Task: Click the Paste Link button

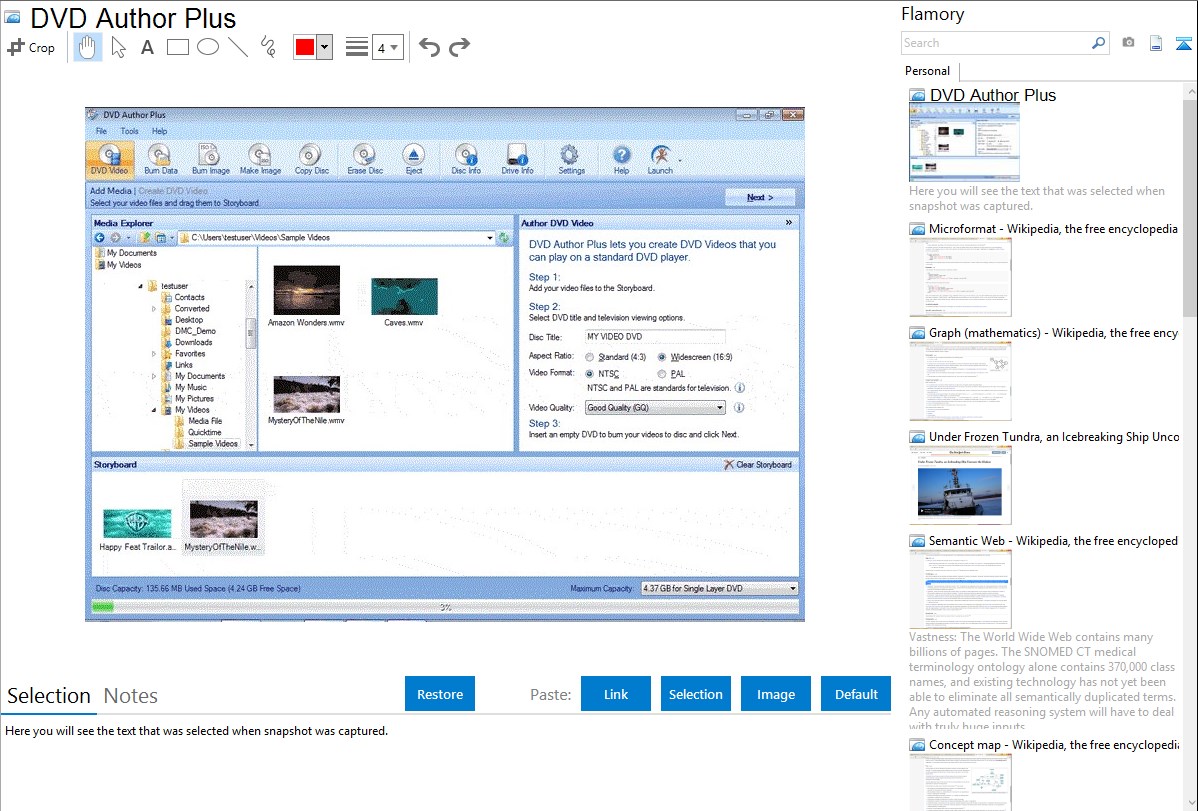Action: pos(616,694)
